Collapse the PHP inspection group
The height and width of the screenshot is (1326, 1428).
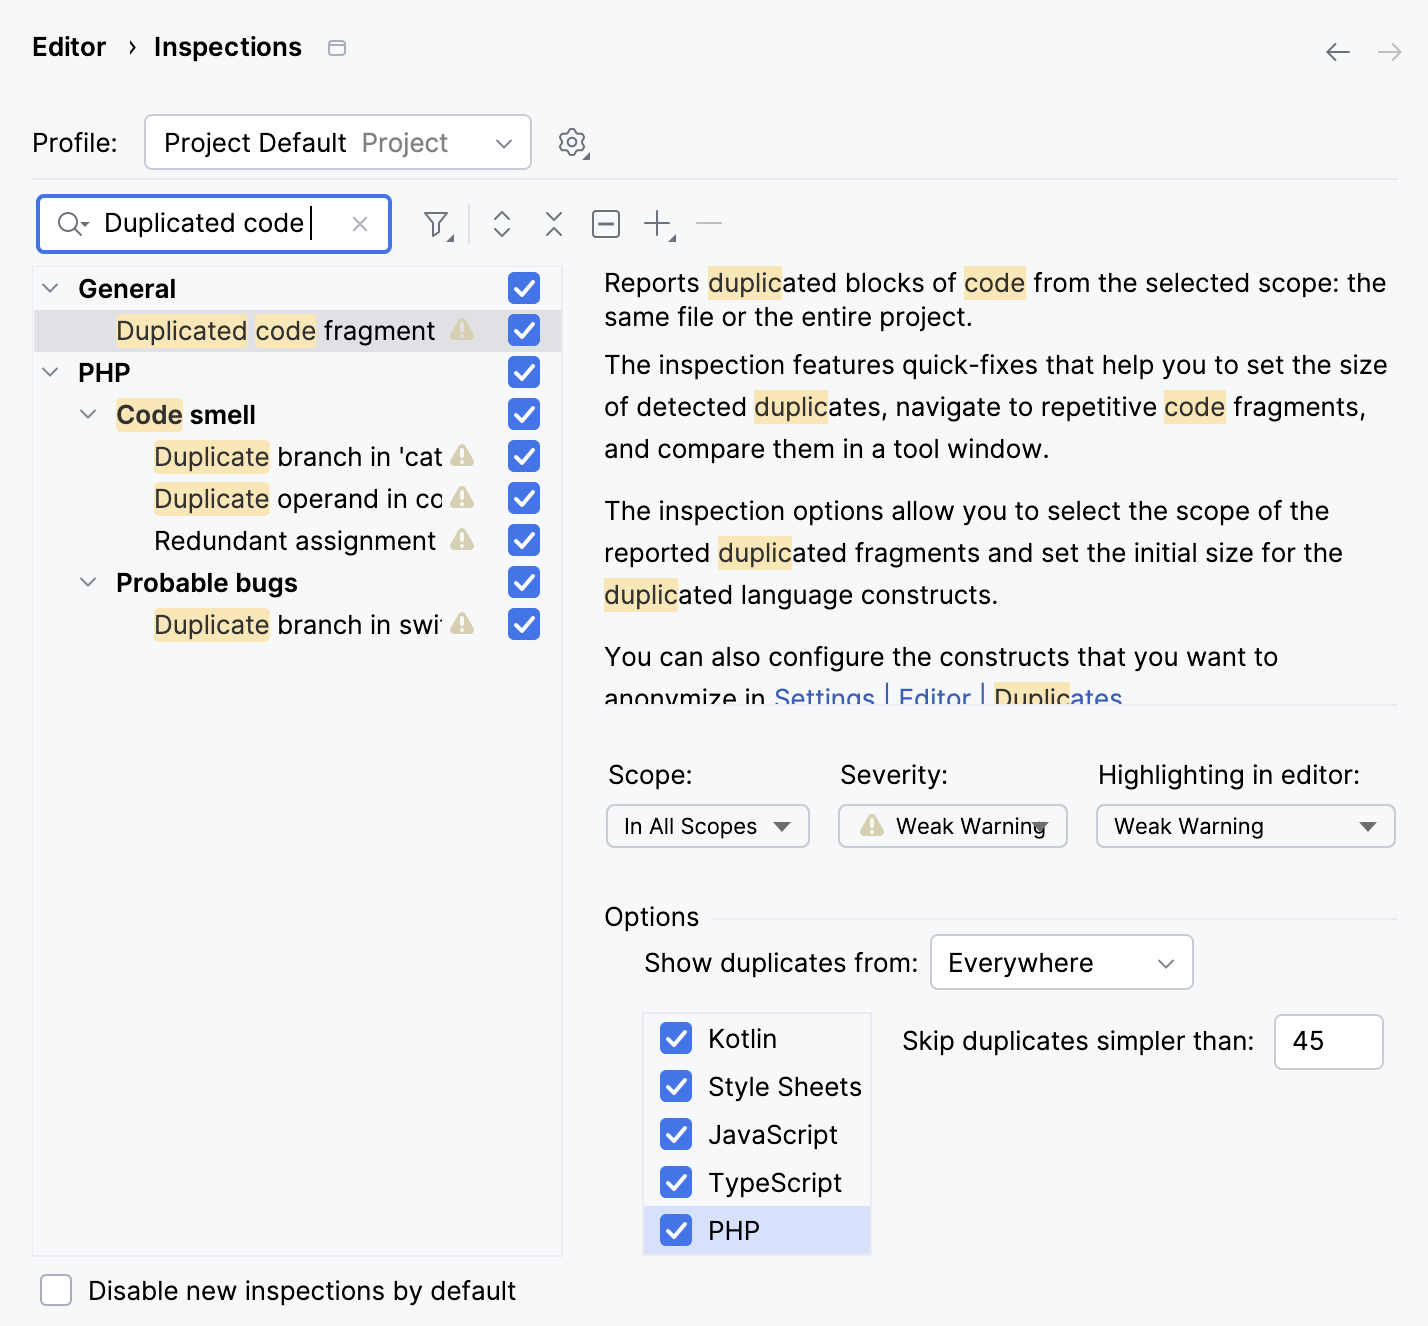49,371
